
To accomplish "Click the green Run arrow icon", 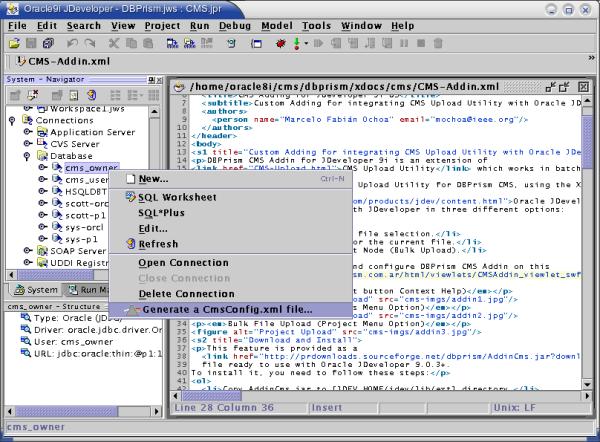I will [297, 43].
